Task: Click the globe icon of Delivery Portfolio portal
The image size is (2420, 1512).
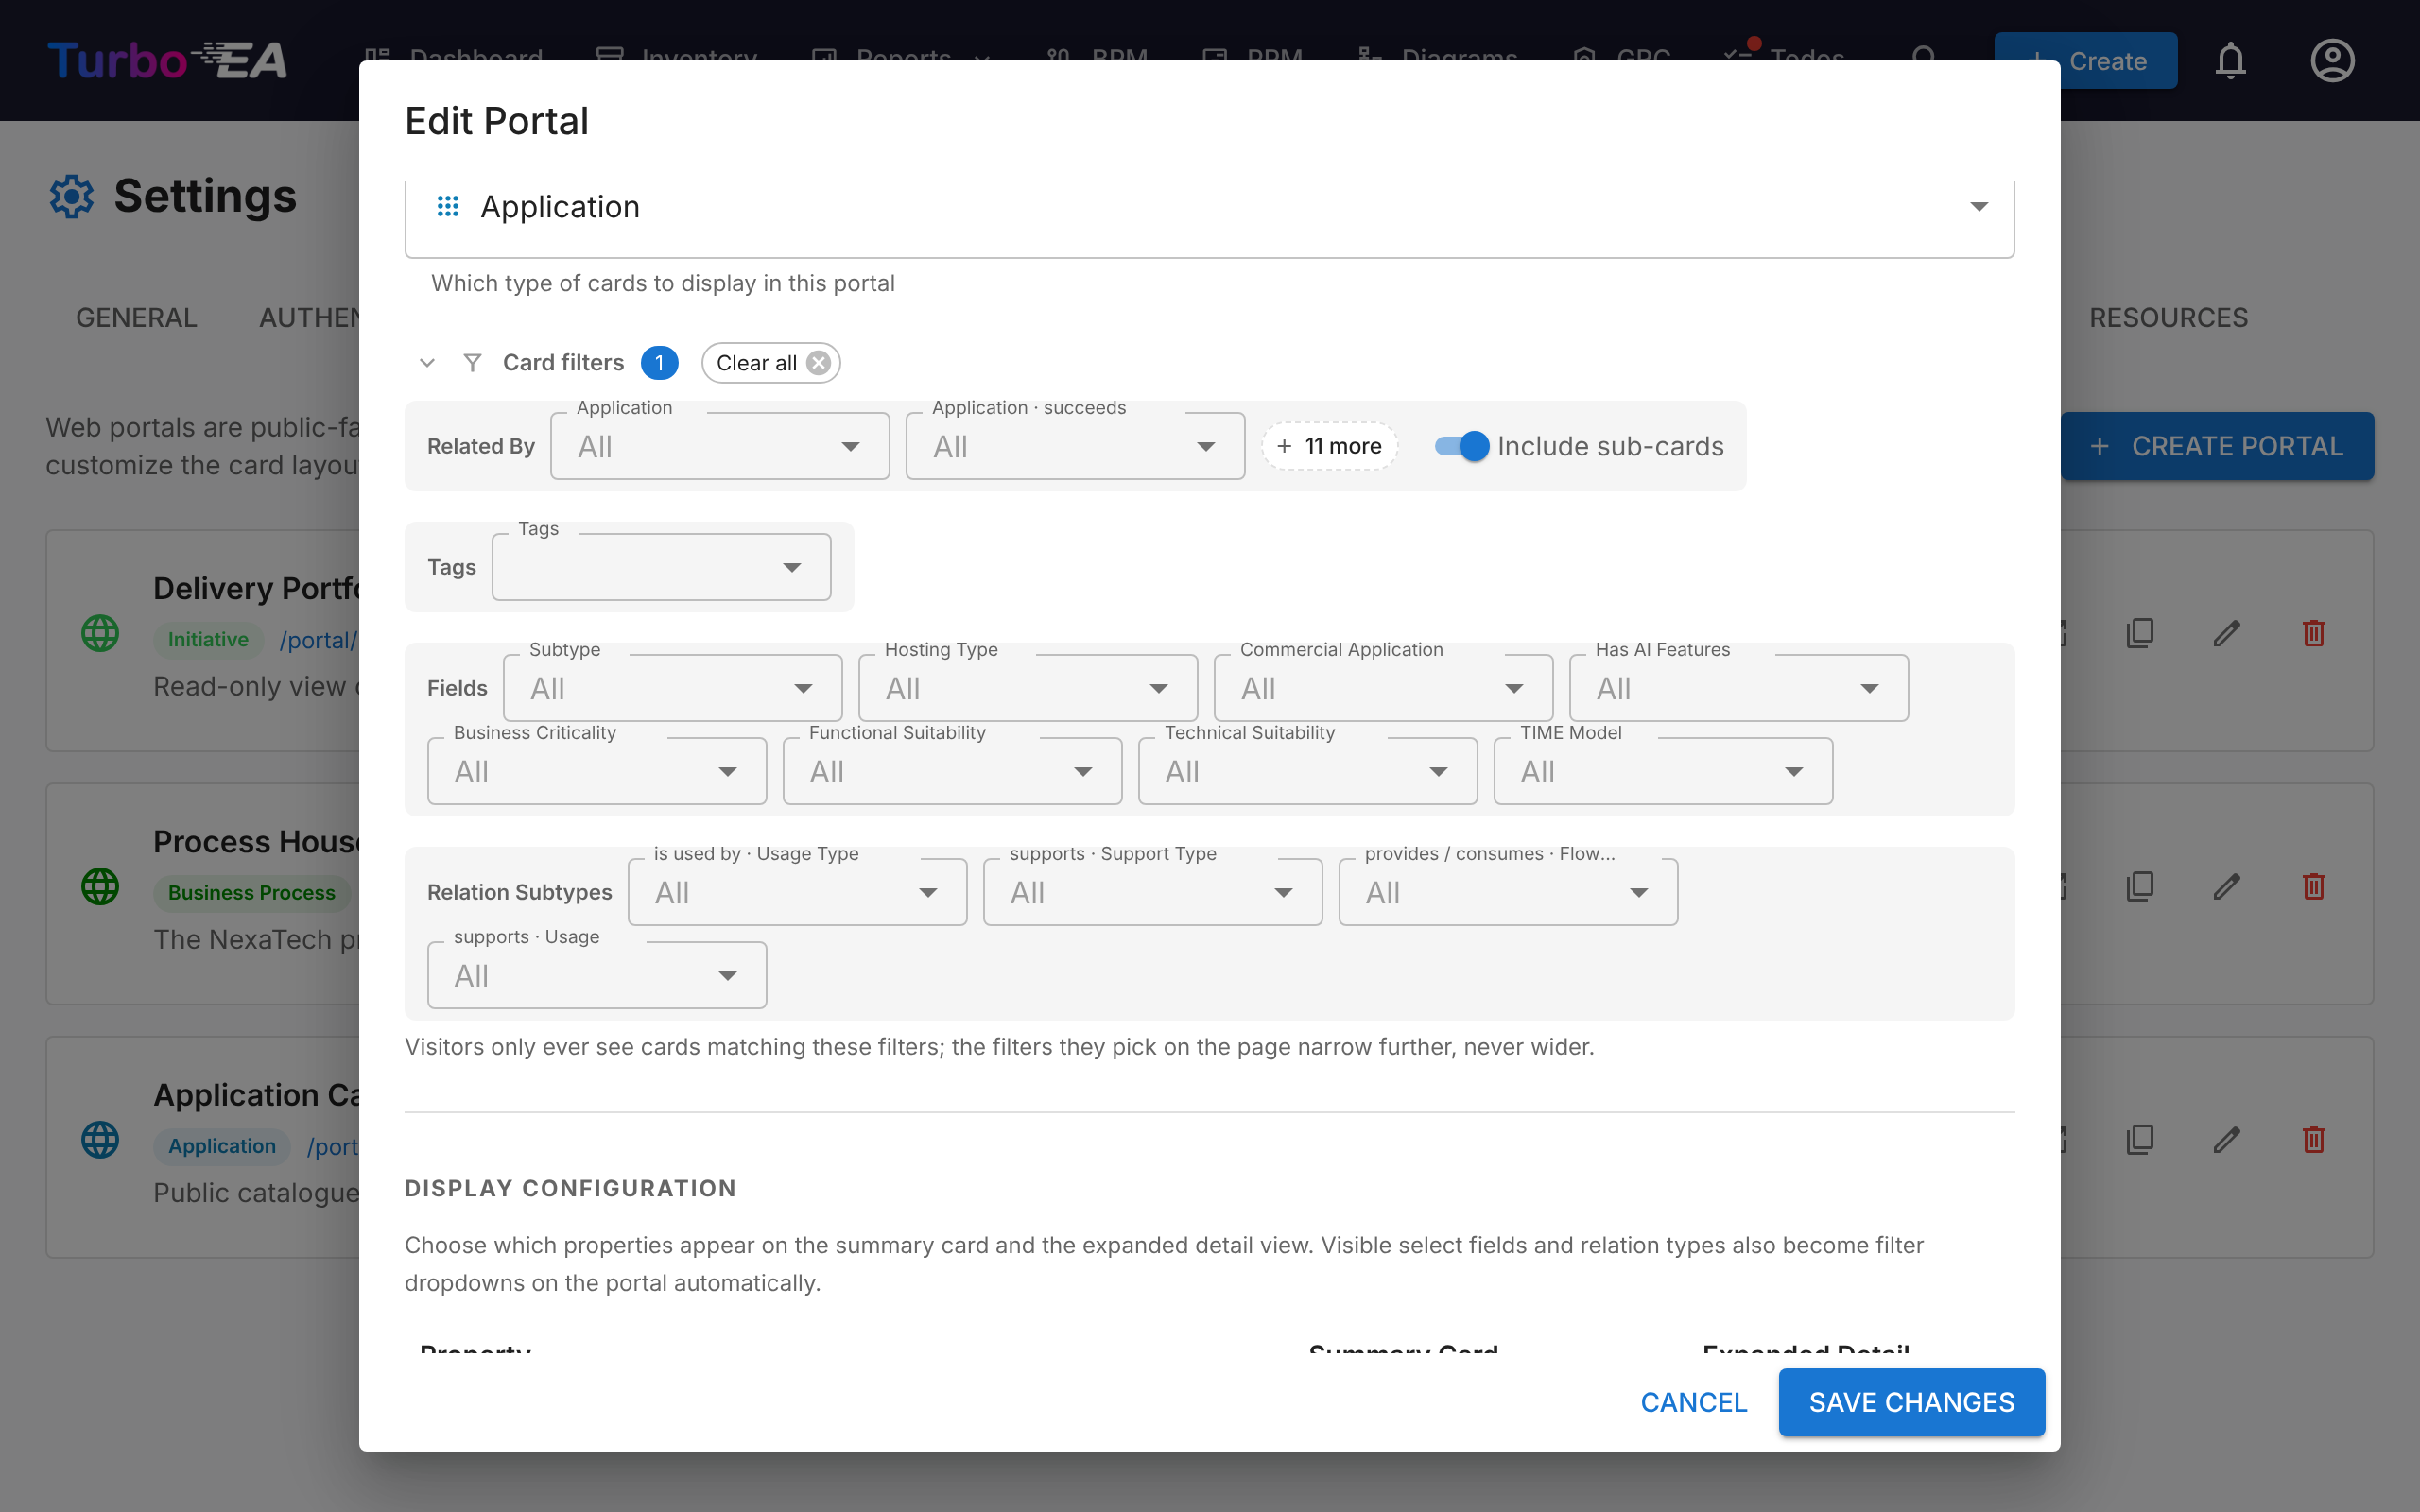Action: [x=100, y=633]
